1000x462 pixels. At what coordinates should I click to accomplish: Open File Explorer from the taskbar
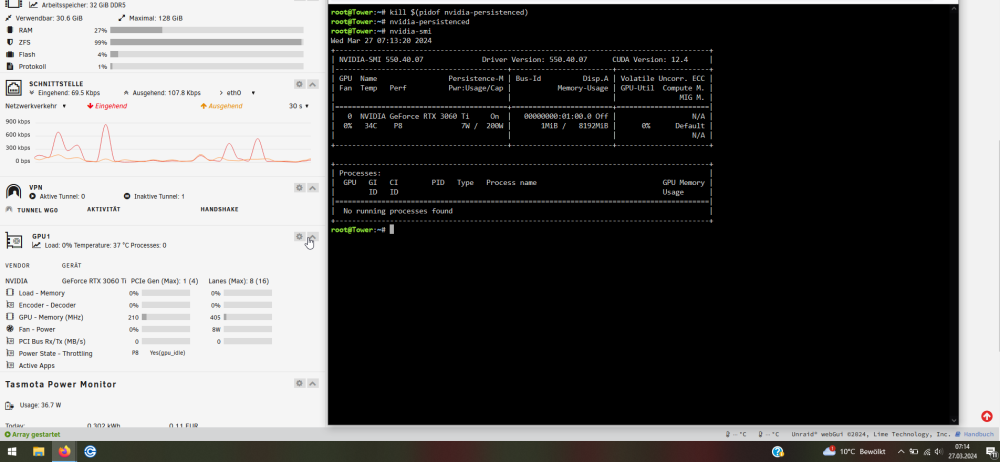38,452
